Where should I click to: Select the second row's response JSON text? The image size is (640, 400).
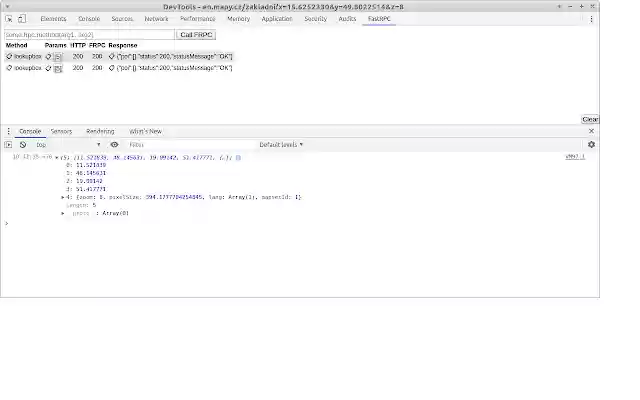pyautogui.click(x=174, y=68)
